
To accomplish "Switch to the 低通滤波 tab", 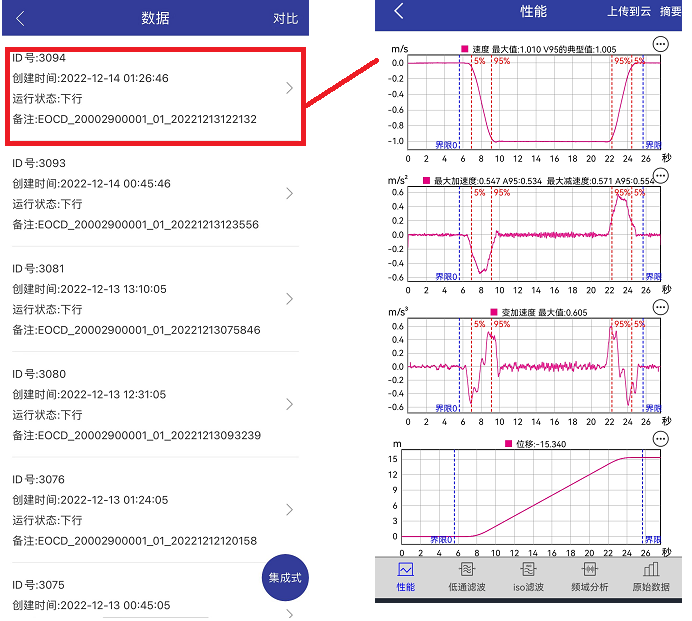I will [x=466, y=577].
